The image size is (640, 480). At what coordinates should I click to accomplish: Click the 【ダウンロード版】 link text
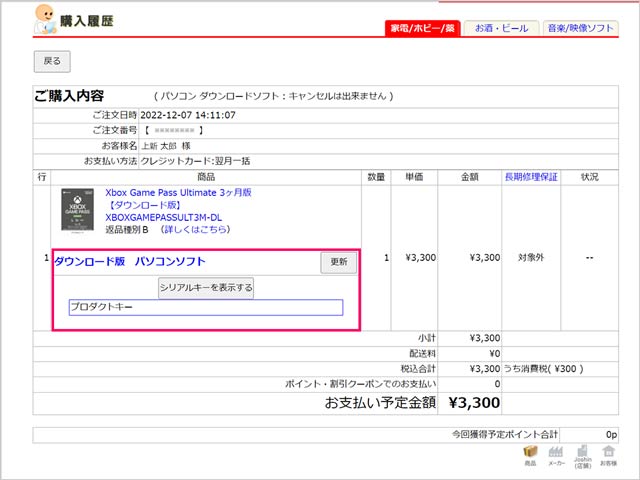click(x=143, y=205)
